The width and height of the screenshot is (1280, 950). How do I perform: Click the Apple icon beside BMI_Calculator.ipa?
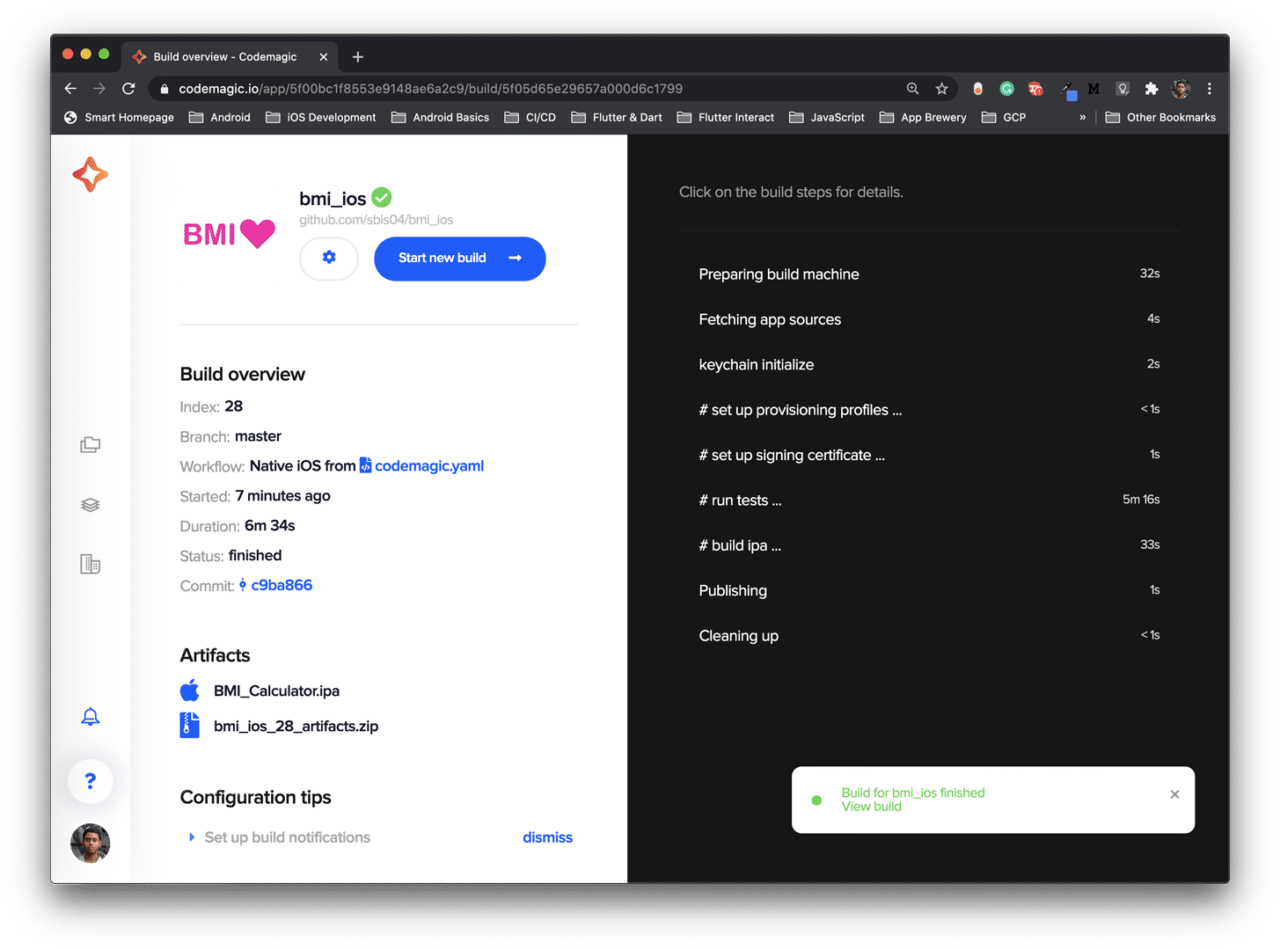pos(190,690)
